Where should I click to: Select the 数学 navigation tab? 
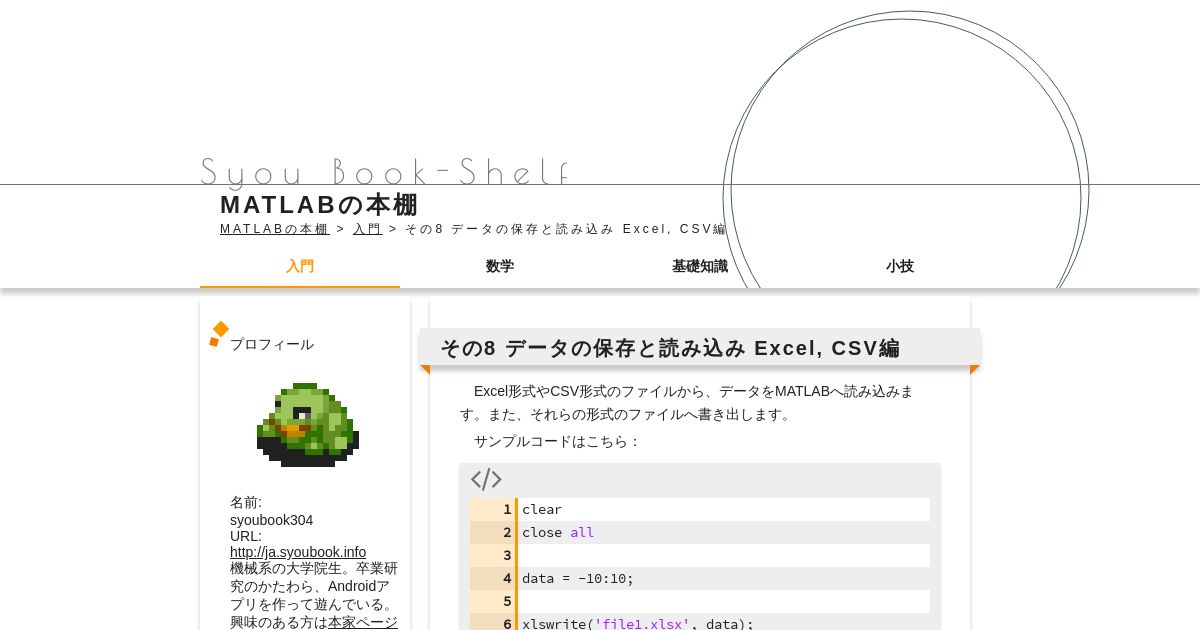[x=500, y=266]
